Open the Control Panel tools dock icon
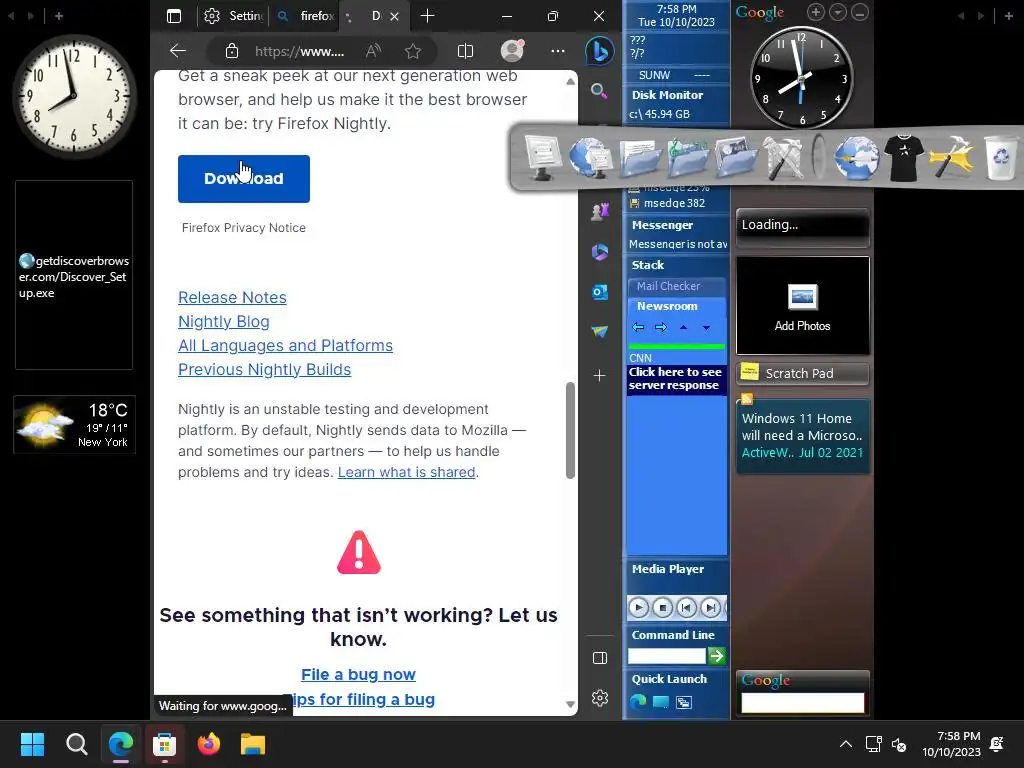The image size is (1024, 768). [783, 157]
